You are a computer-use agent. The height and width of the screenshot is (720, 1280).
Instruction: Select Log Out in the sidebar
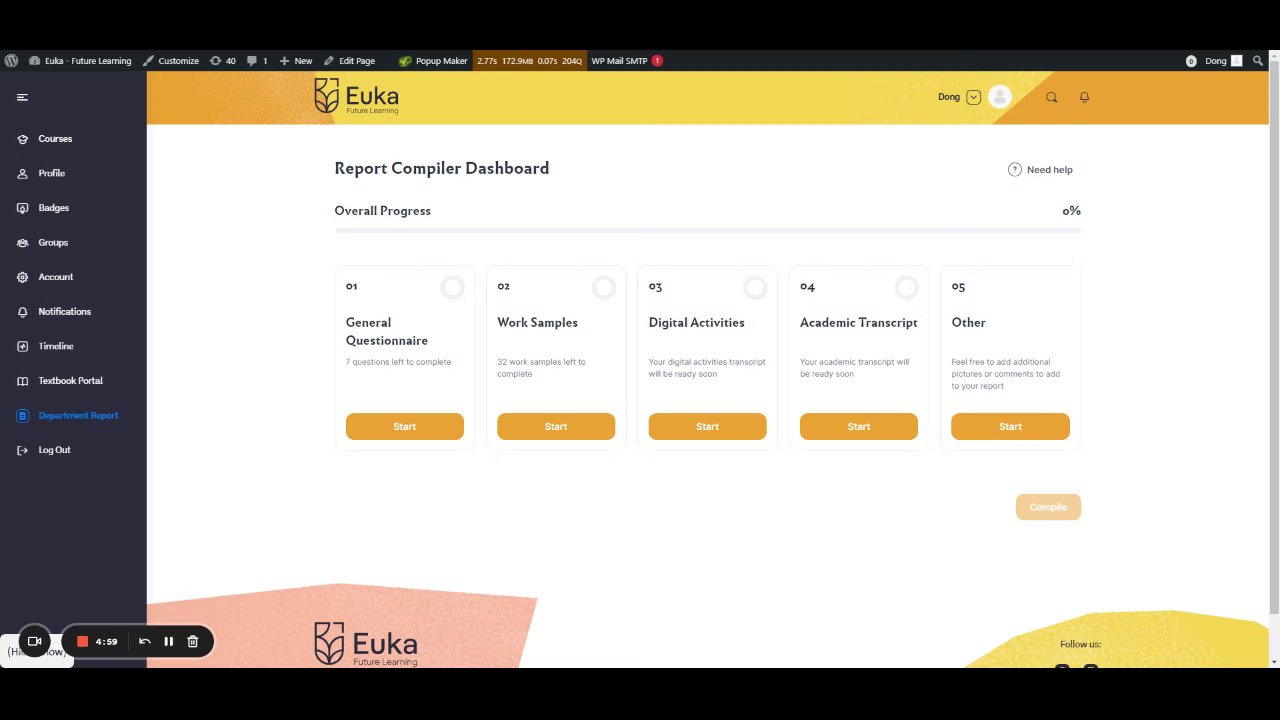pyautogui.click(x=55, y=450)
